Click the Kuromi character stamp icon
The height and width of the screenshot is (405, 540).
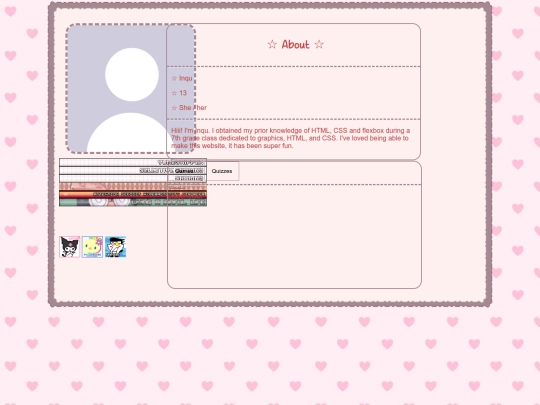(70, 247)
